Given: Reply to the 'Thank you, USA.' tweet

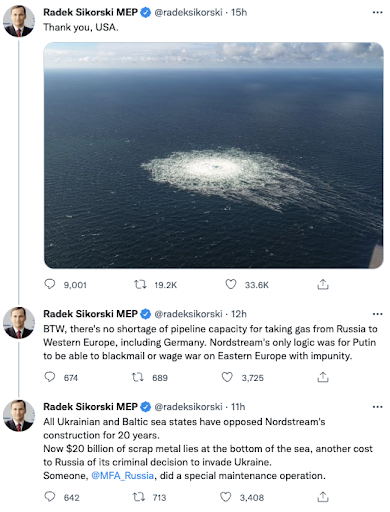Looking at the screenshot, I should pos(50,284).
